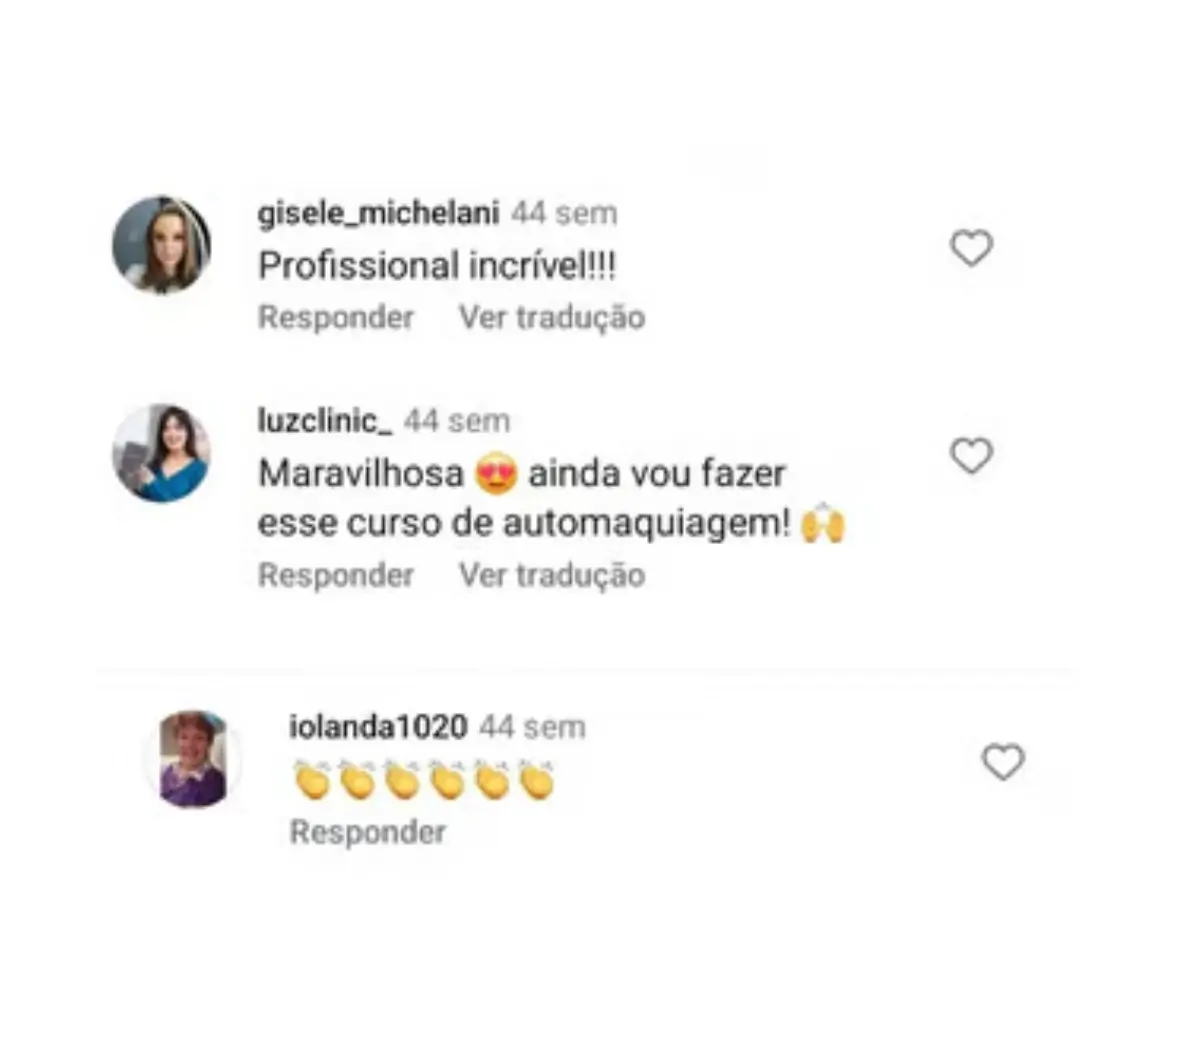Like iolanda1020's comment with the heart
The width and height of the screenshot is (1179, 1045).
[x=1003, y=762]
